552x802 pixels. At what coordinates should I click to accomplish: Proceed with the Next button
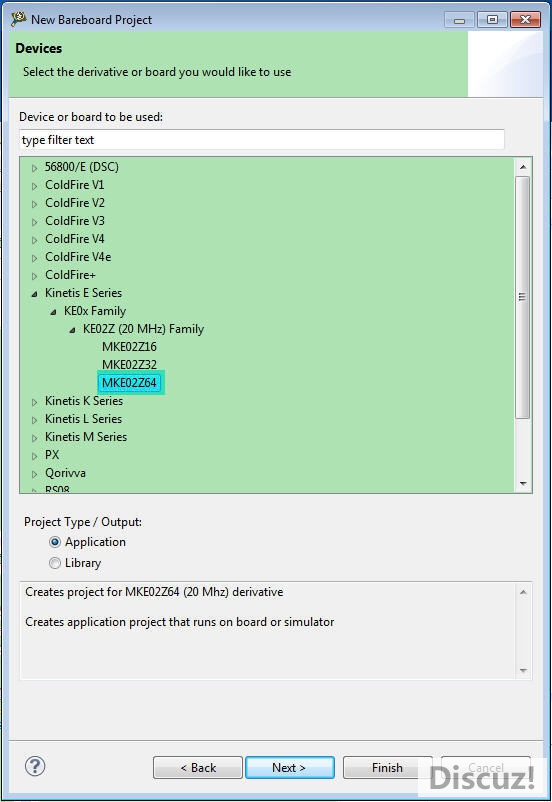click(x=290, y=767)
